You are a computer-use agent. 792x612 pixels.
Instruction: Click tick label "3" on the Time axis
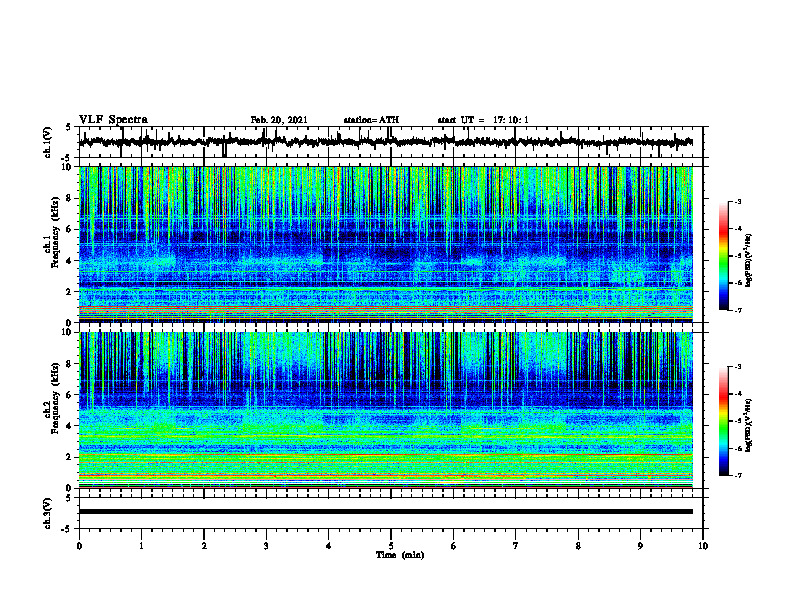coord(266,546)
